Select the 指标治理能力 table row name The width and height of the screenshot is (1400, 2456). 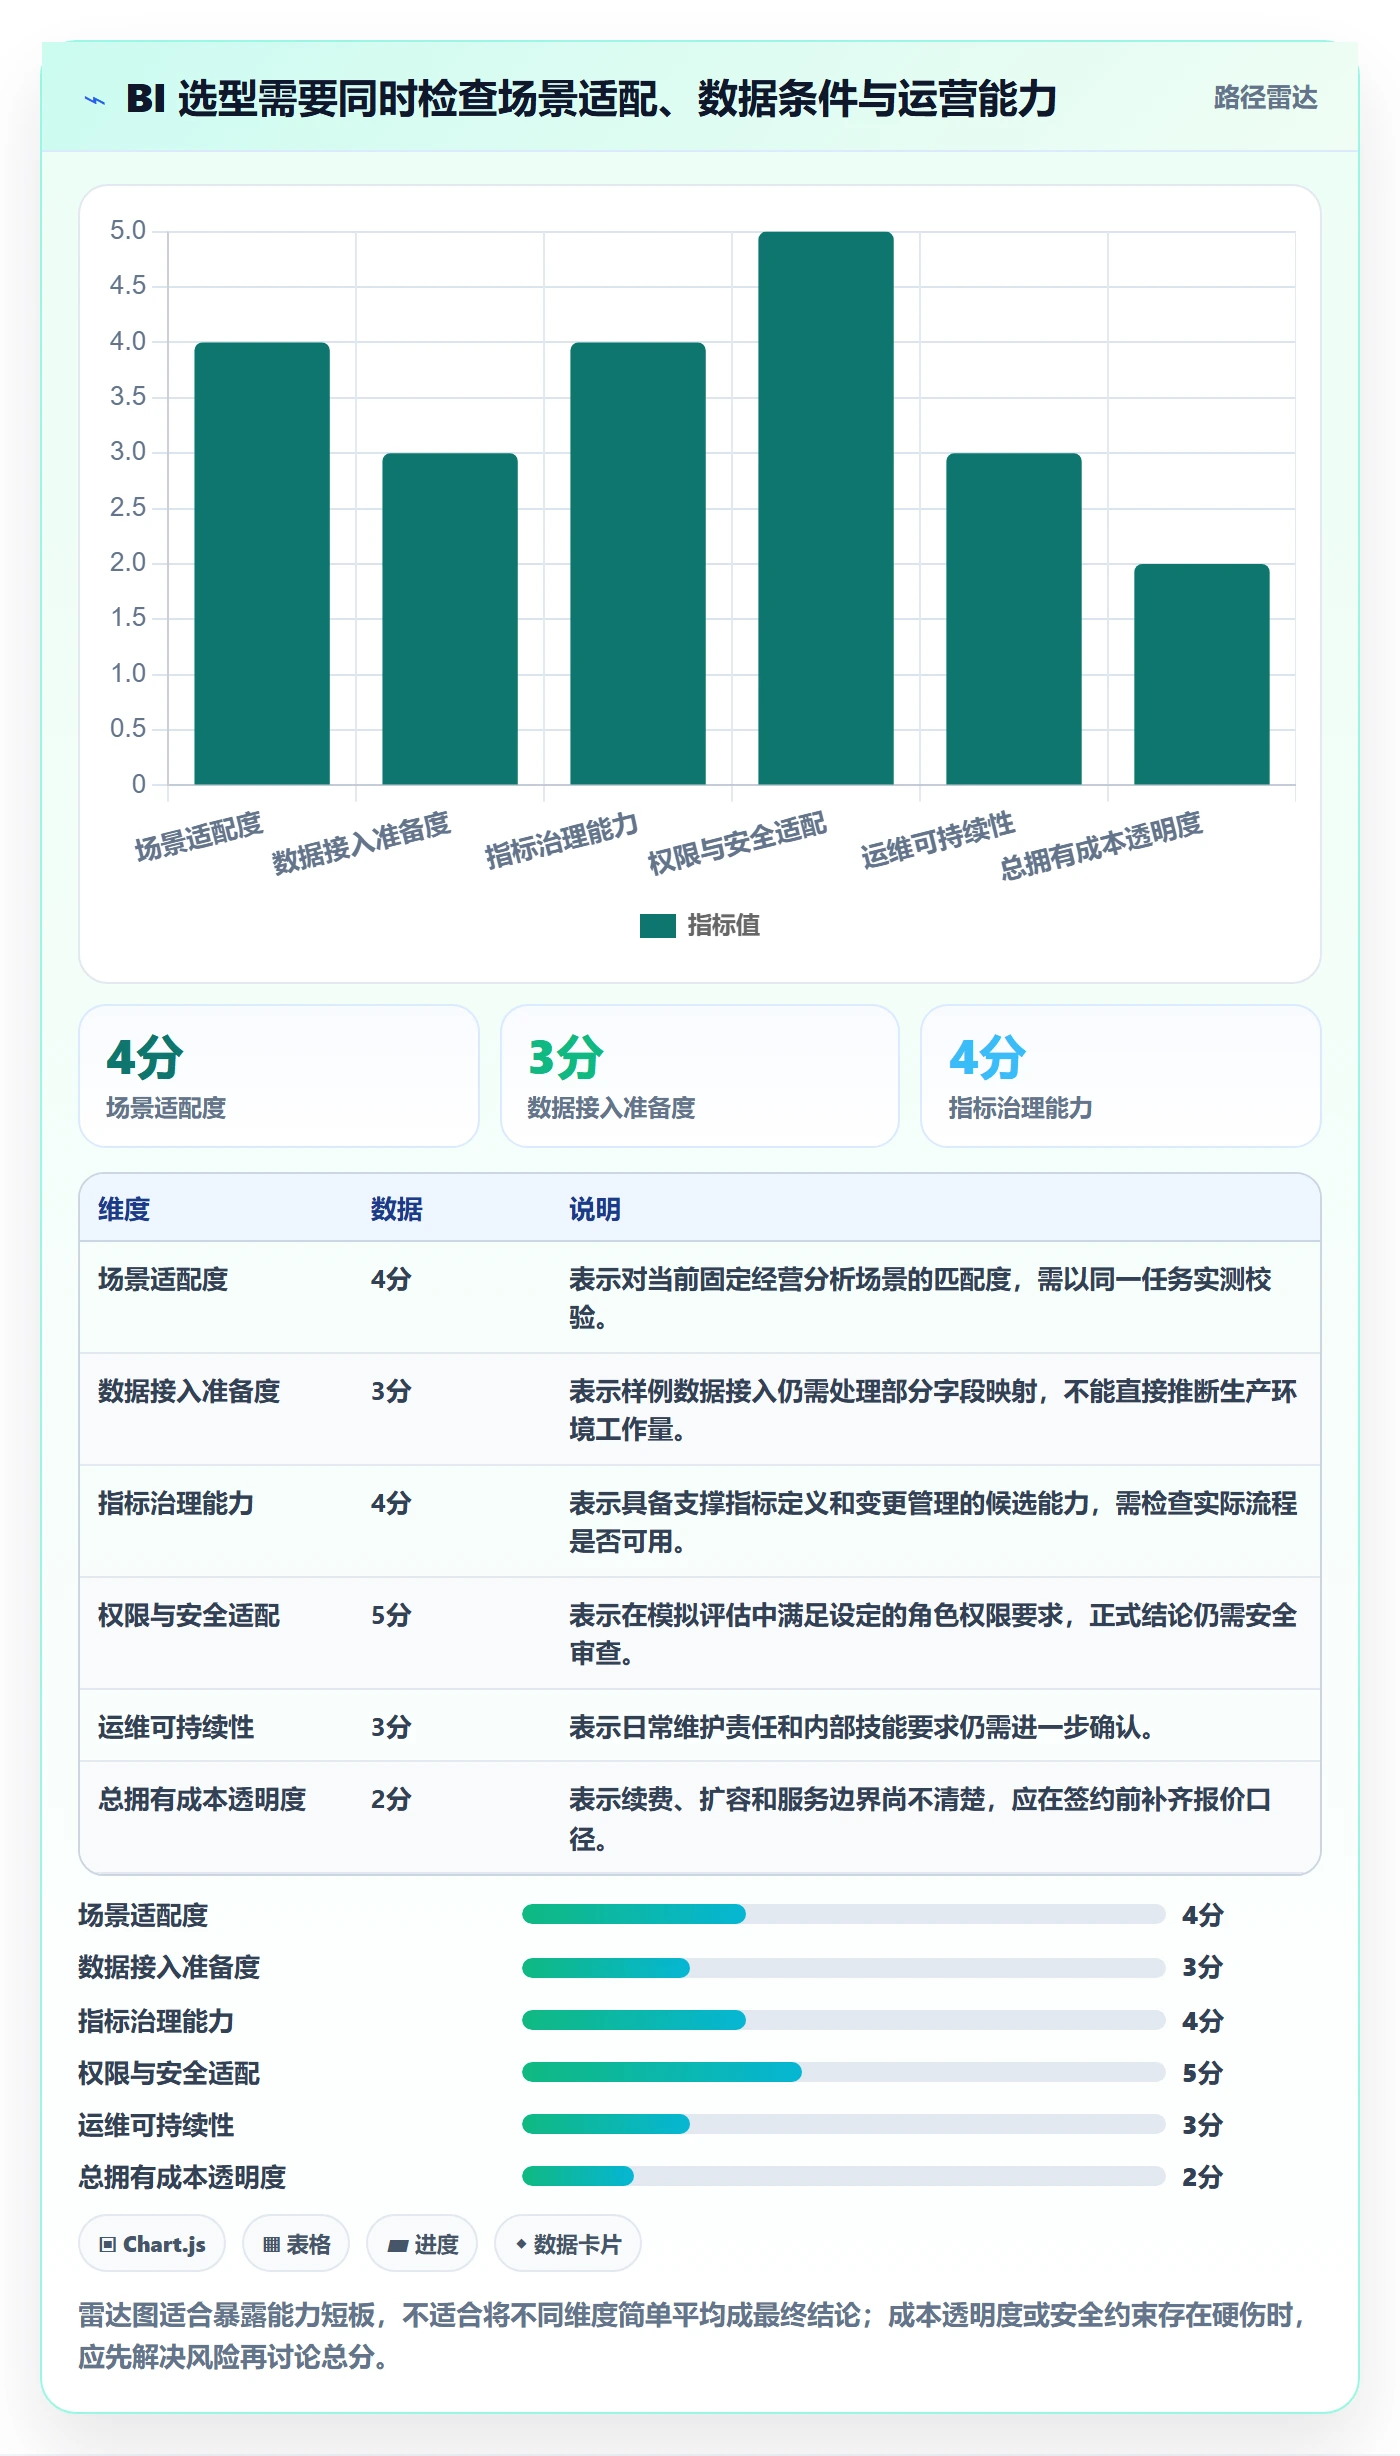(176, 1503)
